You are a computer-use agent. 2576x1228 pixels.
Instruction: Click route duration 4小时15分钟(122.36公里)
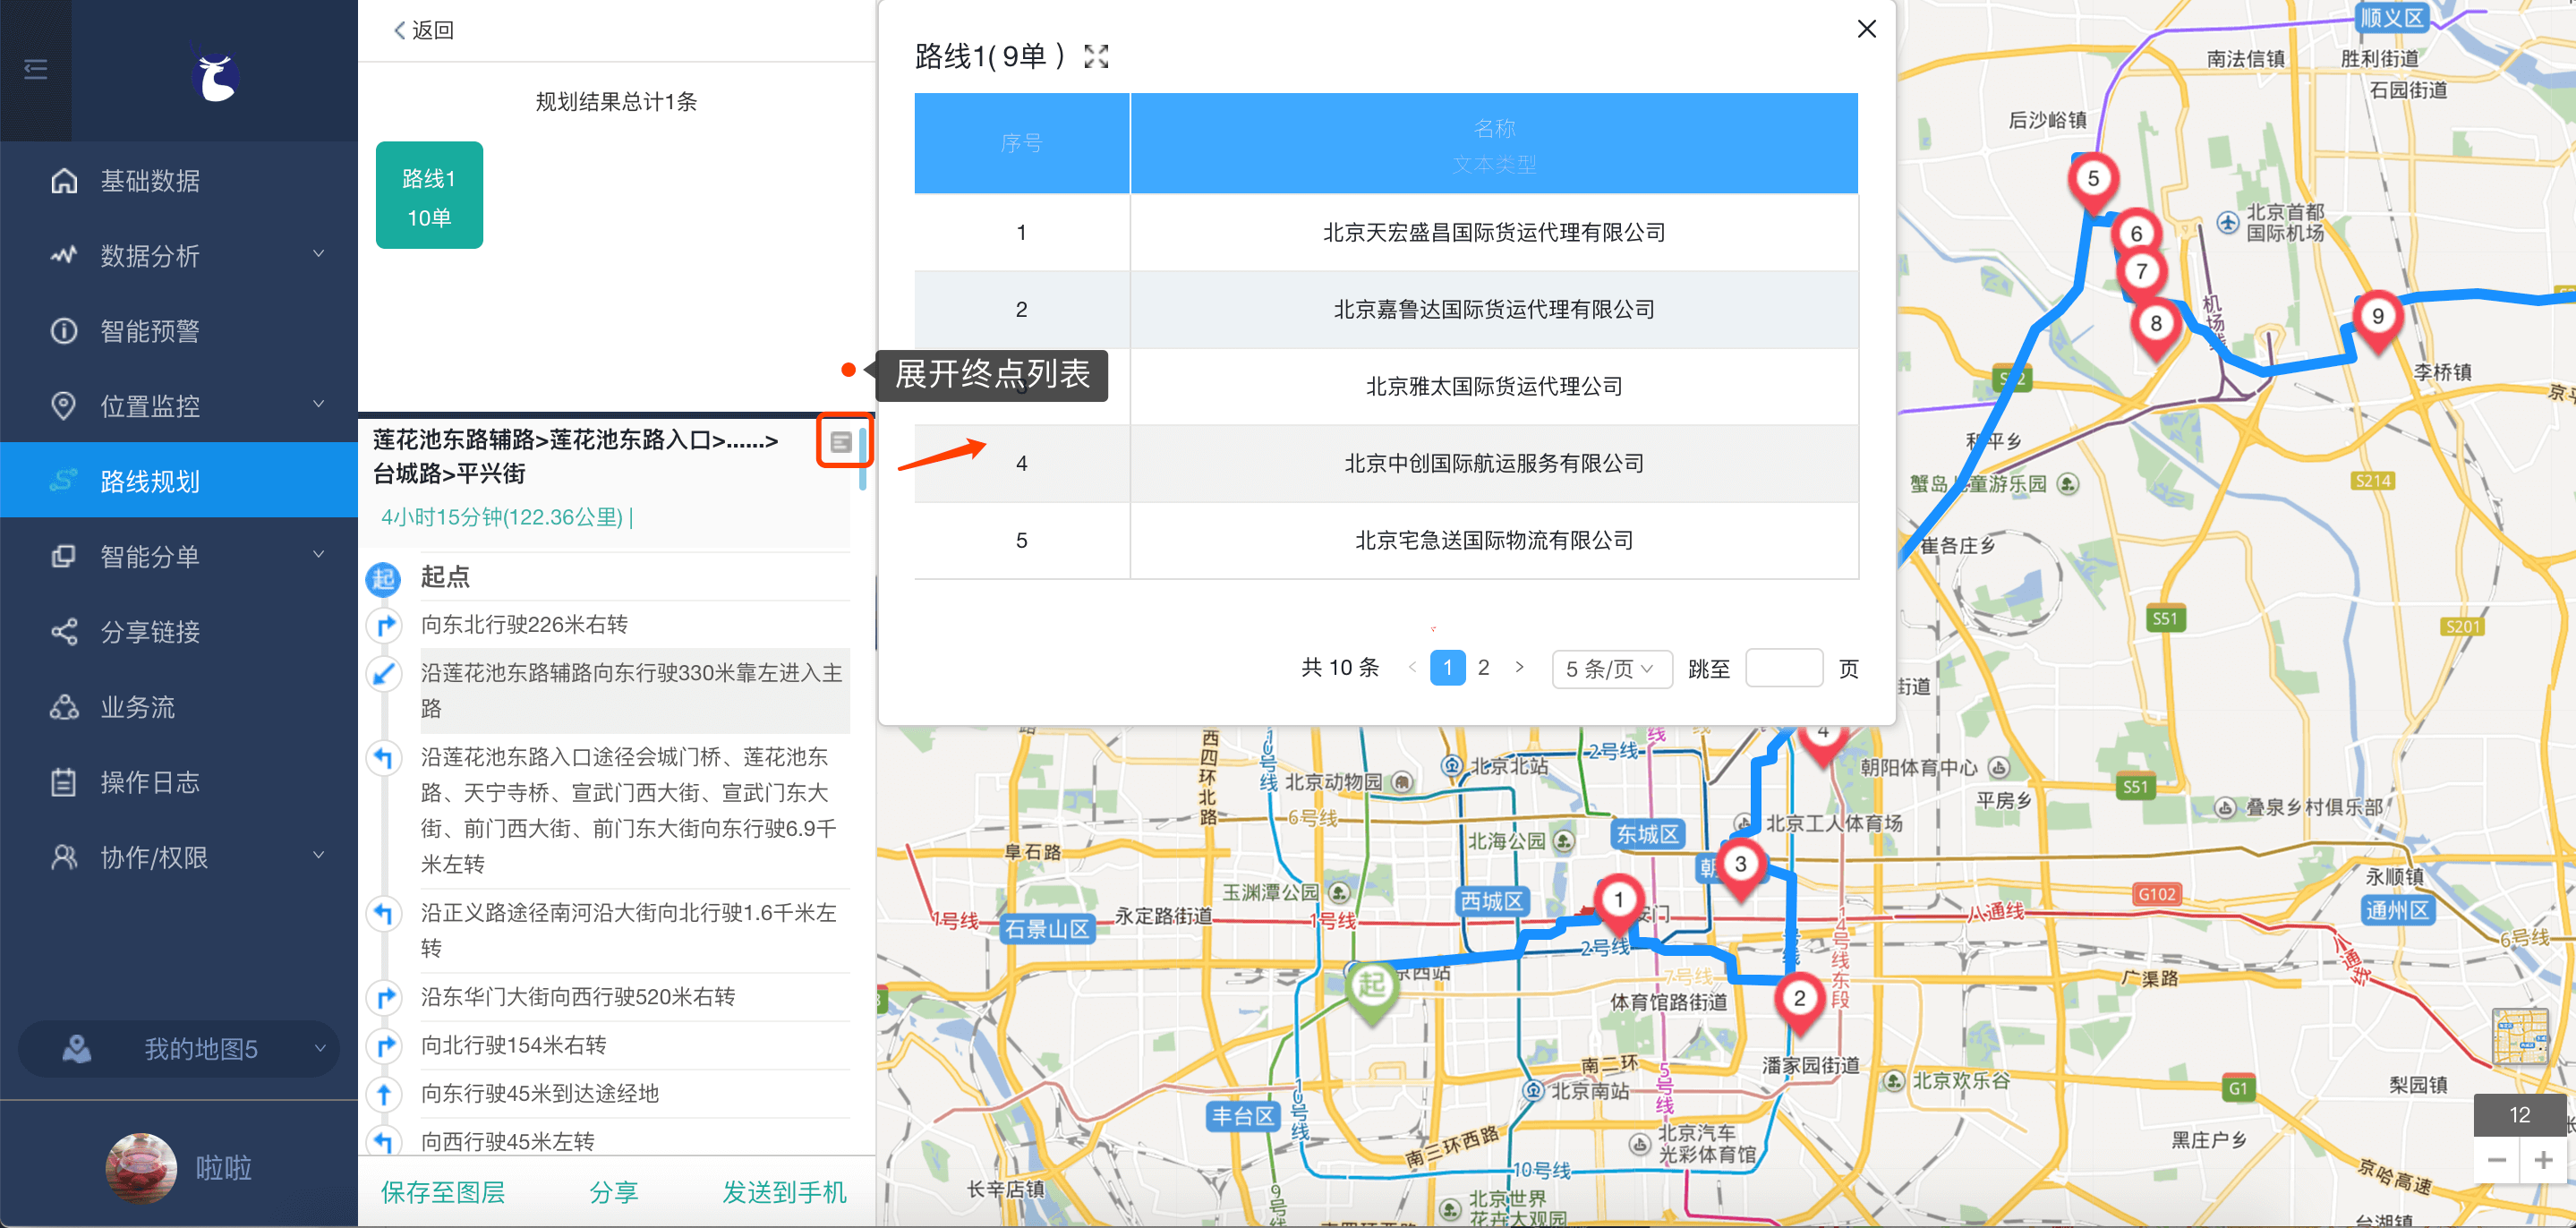502,517
